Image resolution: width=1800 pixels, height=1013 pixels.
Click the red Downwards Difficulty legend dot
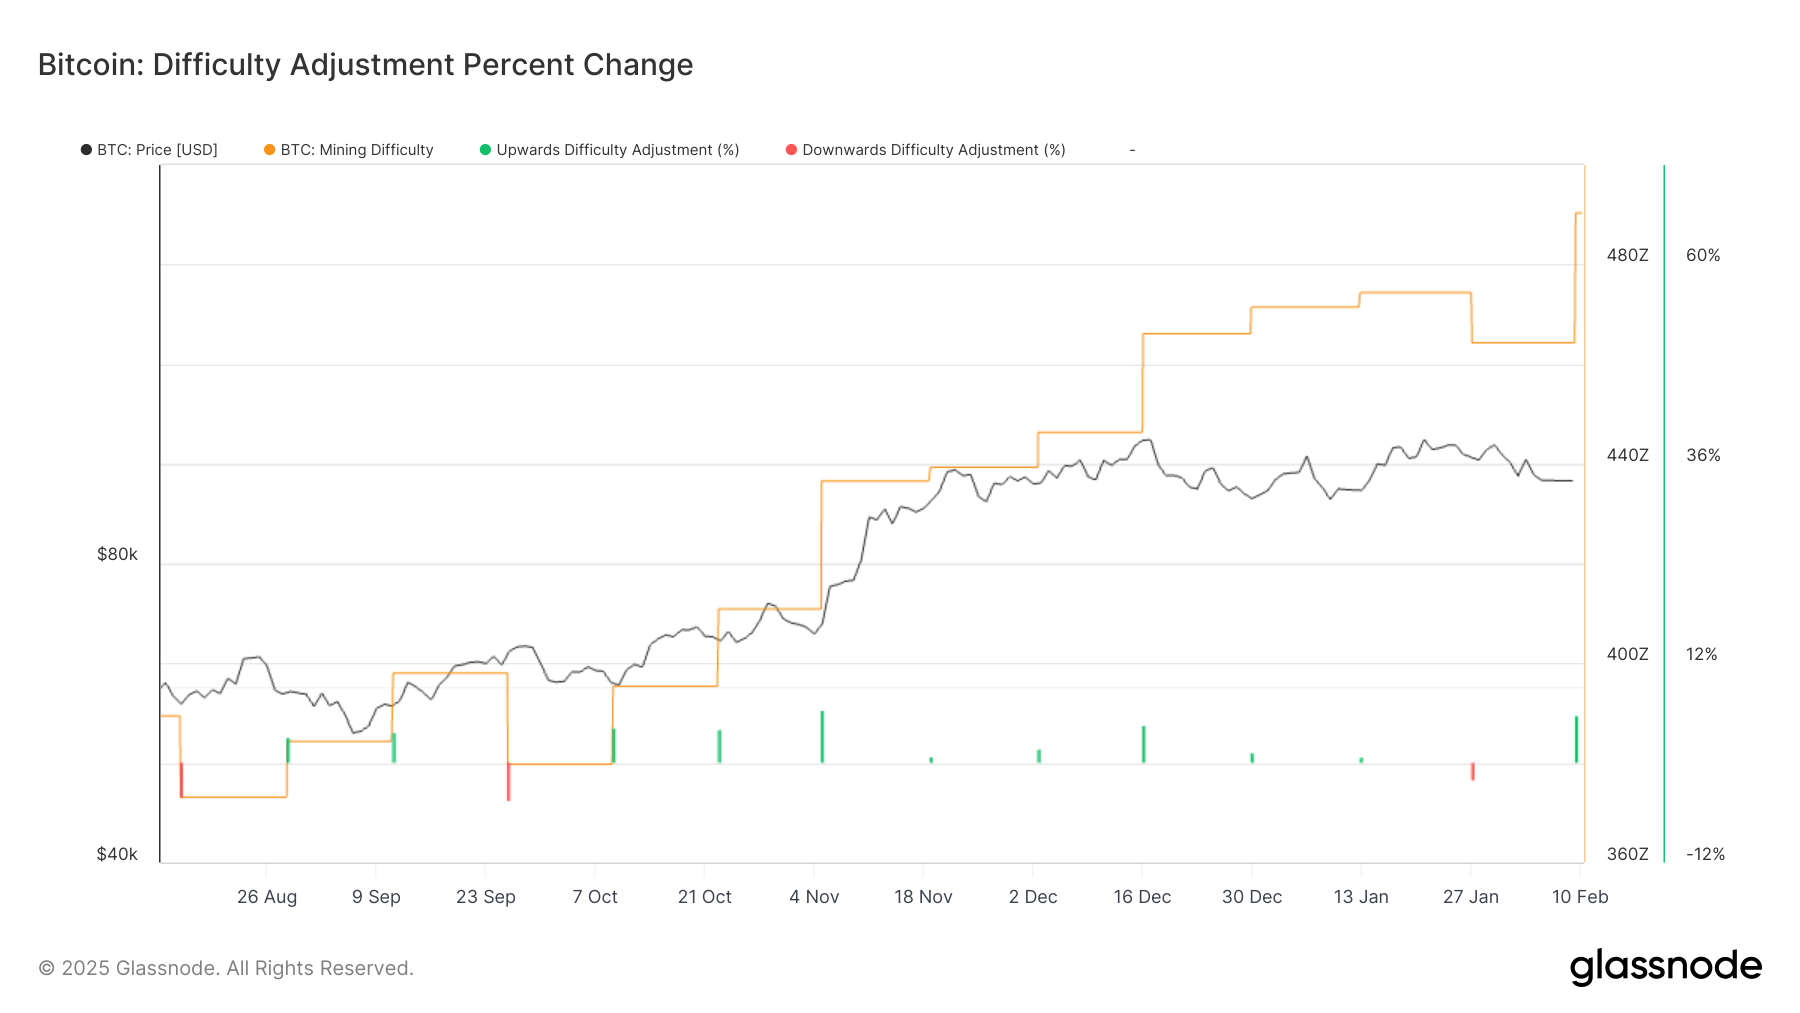pyautogui.click(x=791, y=150)
